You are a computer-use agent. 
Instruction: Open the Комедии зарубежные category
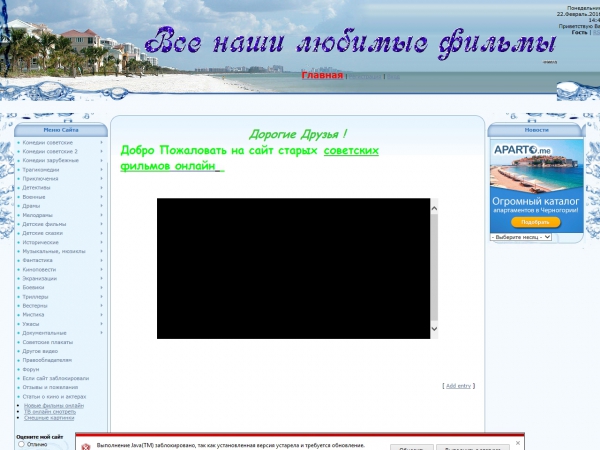[x=51, y=160]
